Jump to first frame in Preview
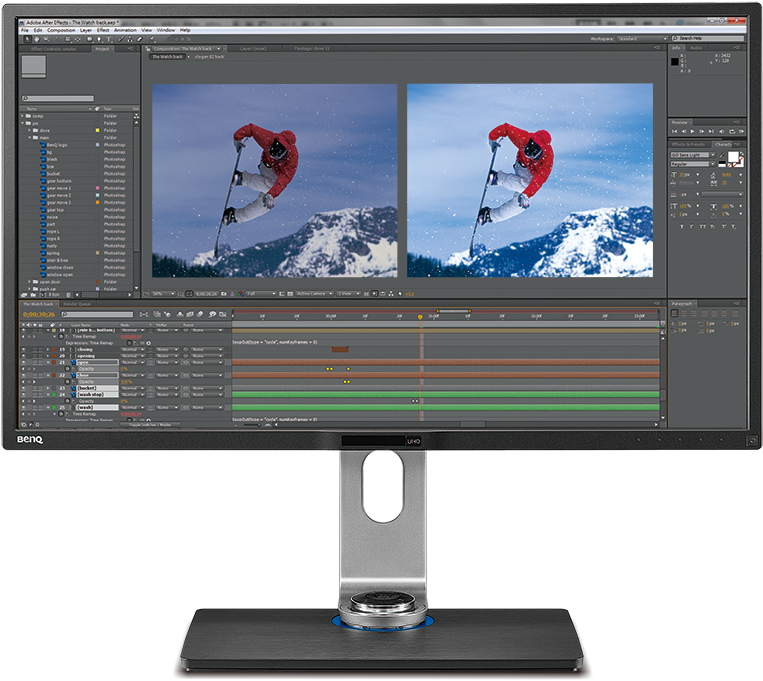Image resolution: width=763 pixels, height=681 pixels. [x=674, y=131]
